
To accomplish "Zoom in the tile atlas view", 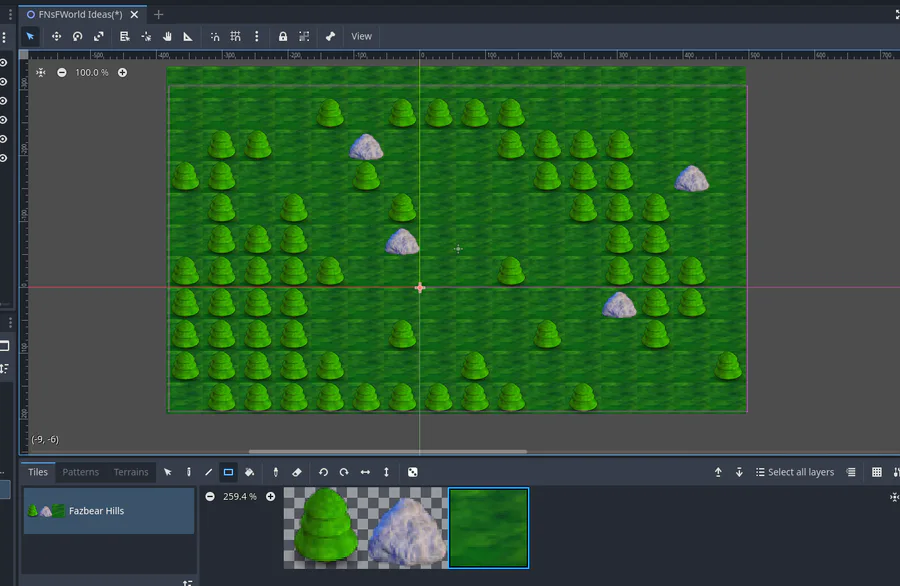I will (270, 496).
